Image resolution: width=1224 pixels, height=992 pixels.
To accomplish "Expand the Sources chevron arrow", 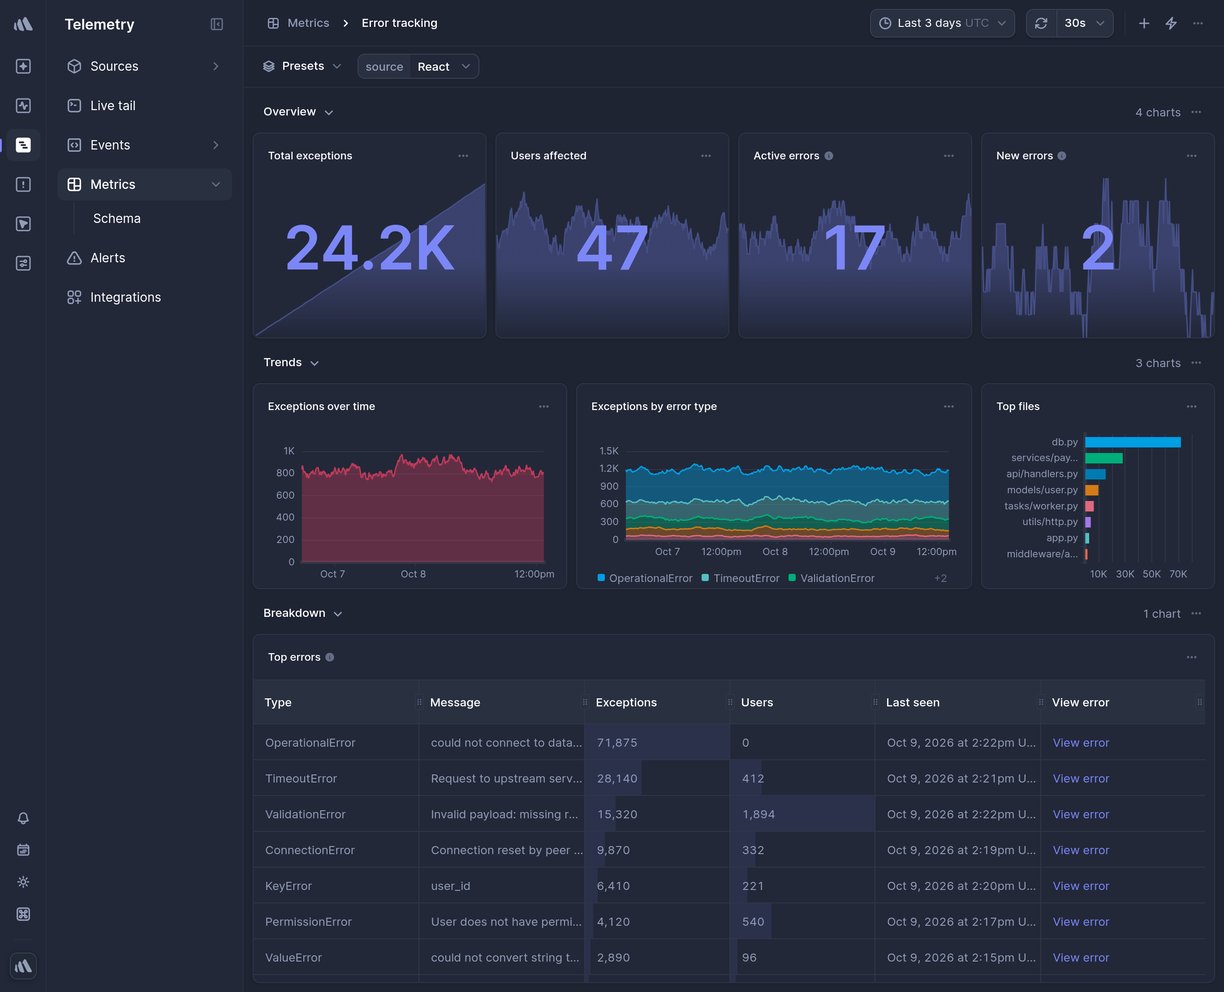I will click(216, 66).
